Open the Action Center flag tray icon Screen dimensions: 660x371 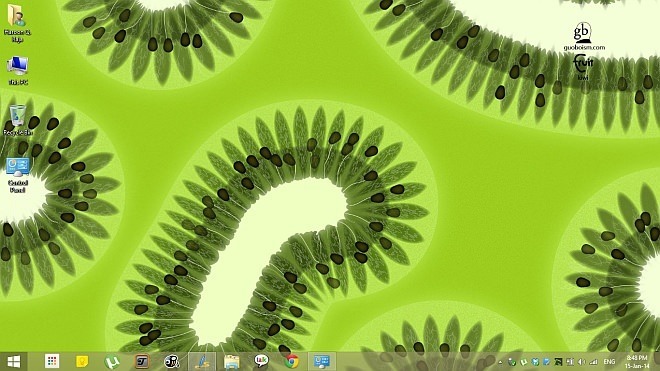click(570, 362)
